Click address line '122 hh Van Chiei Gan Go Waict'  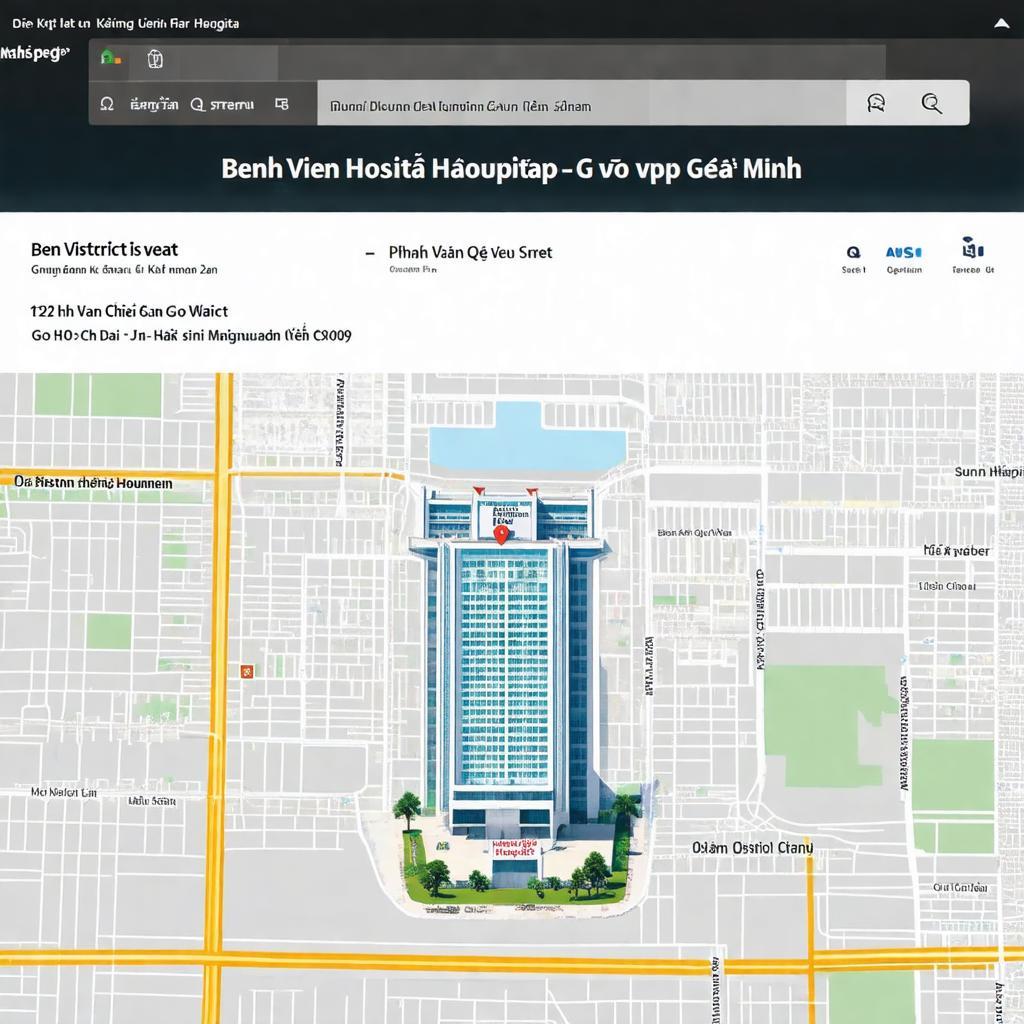(x=129, y=312)
